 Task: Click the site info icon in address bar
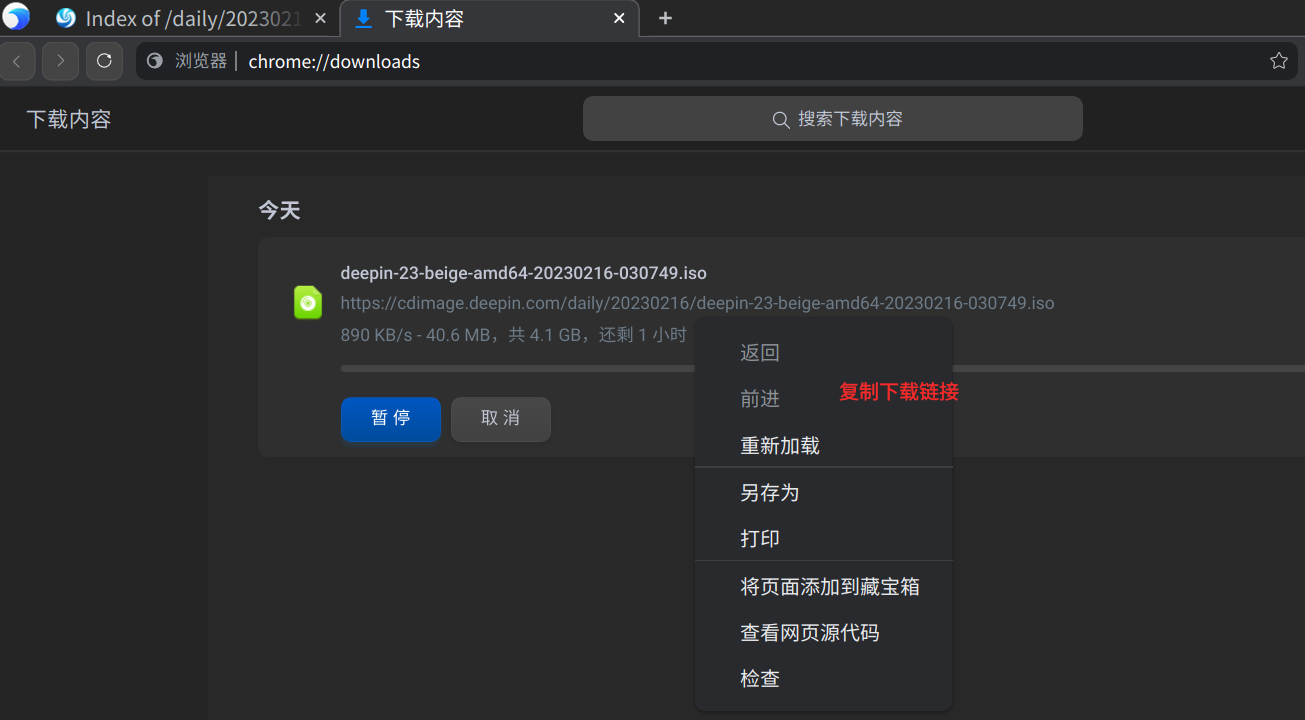tap(153, 60)
